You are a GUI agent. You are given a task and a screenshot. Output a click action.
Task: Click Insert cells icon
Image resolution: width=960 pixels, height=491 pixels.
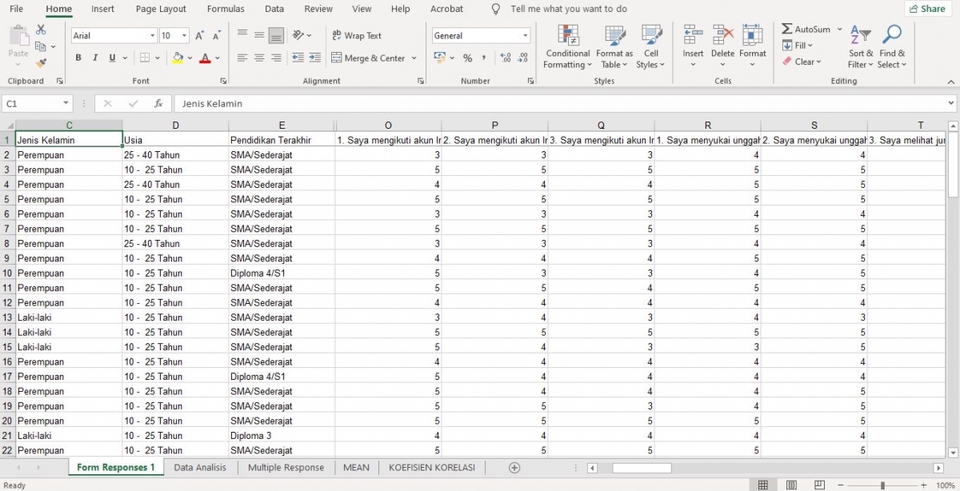coord(693,34)
